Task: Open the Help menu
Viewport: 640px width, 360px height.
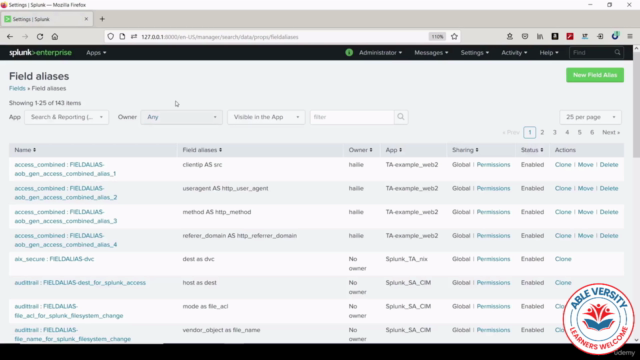Action: (x=549, y=53)
